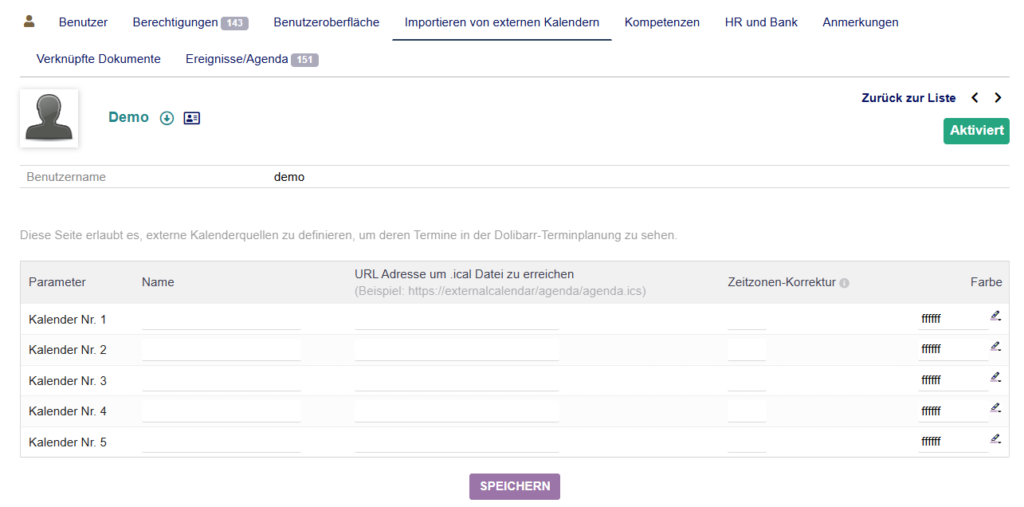
Task: Switch to the HR und Bank tab
Action: click(x=761, y=22)
